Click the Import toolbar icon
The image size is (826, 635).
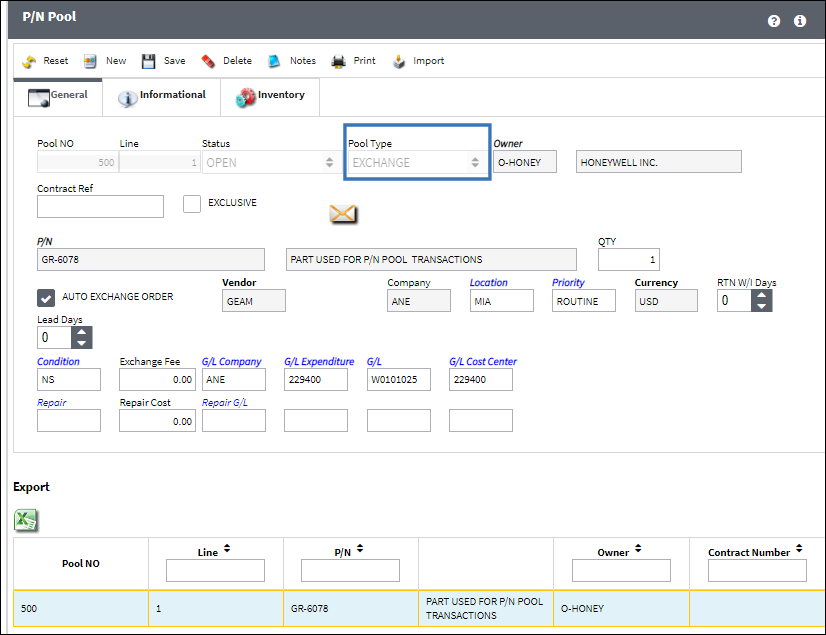coord(399,61)
